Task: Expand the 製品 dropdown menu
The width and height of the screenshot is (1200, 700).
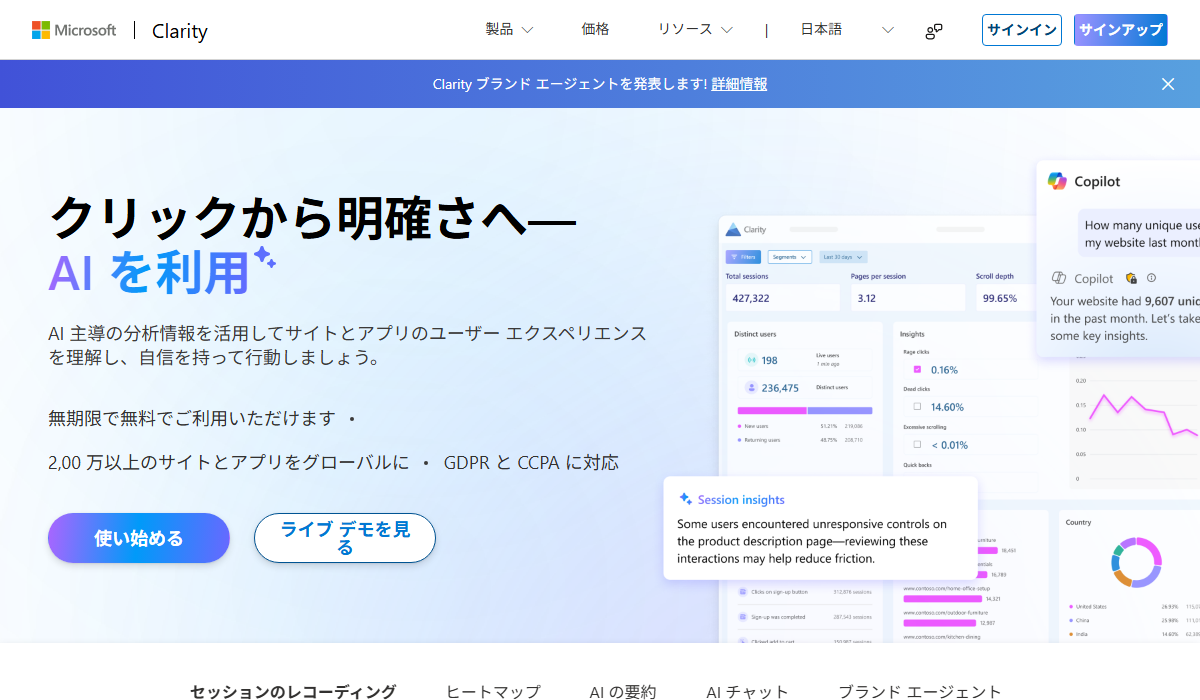Action: 507,29
